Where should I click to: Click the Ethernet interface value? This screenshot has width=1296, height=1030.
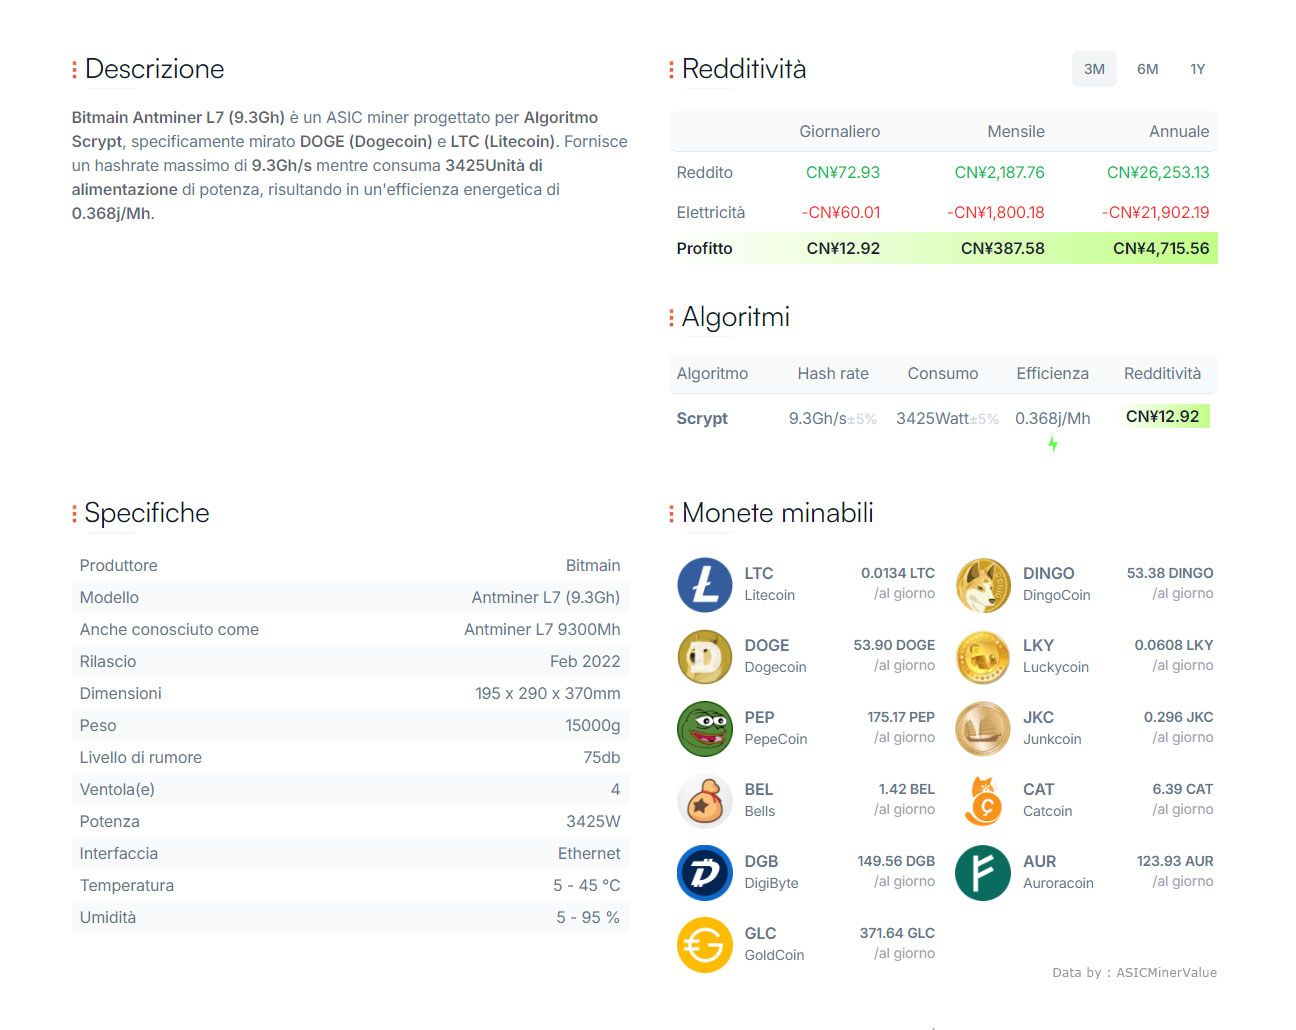click(x=589, y=853)
